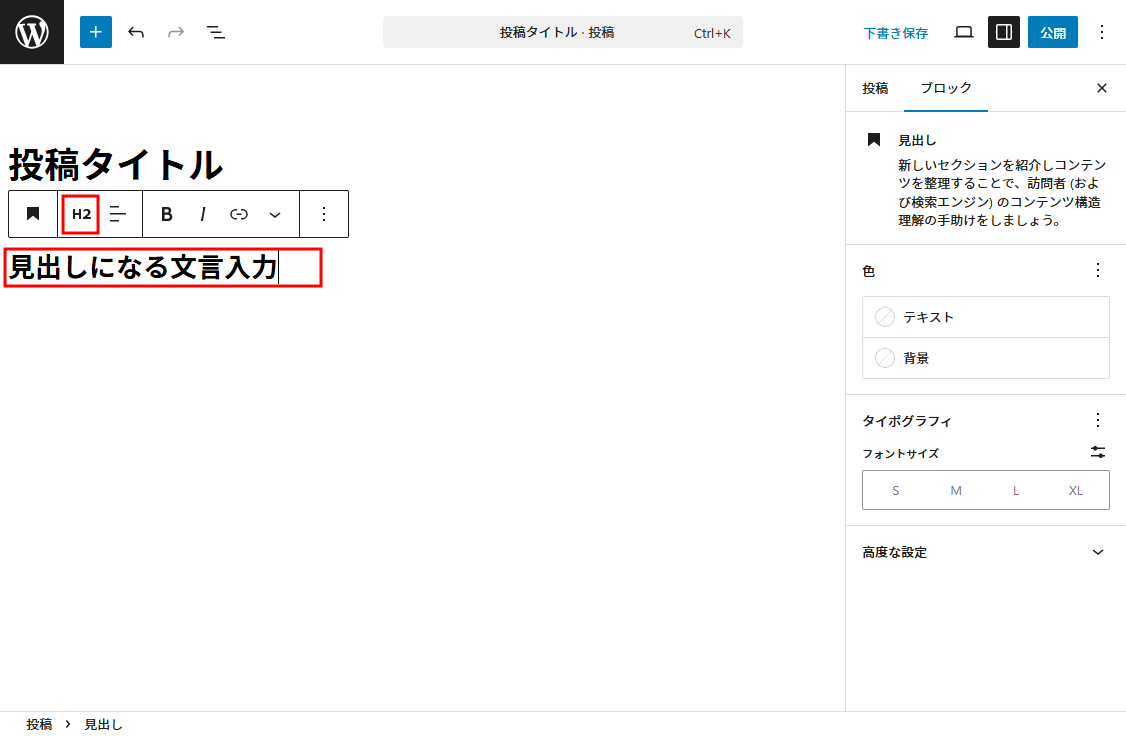Viewport: 1126px width, 736px height.
Task: Redo the last undone change
Action: pyautogui.click(x=176, y=32)
